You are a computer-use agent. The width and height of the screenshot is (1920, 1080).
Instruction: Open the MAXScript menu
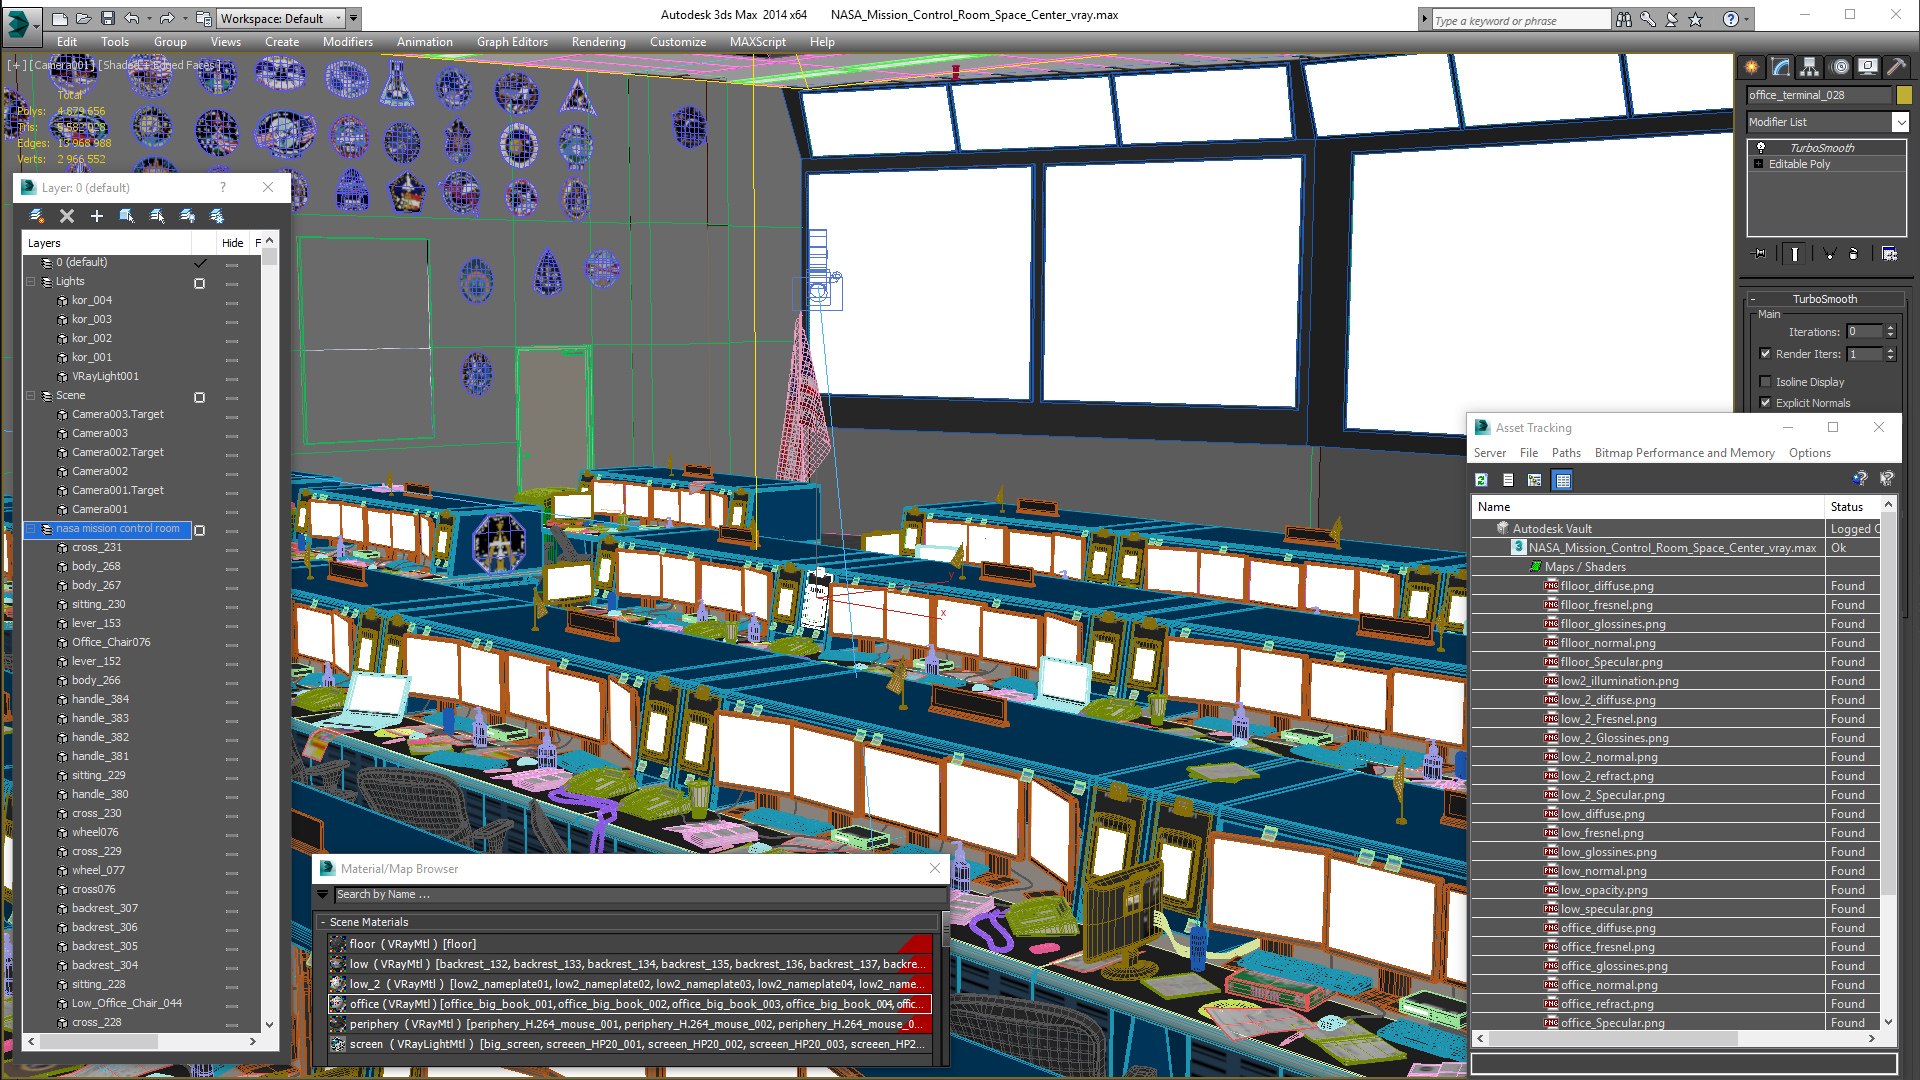[x=757, y=42]
